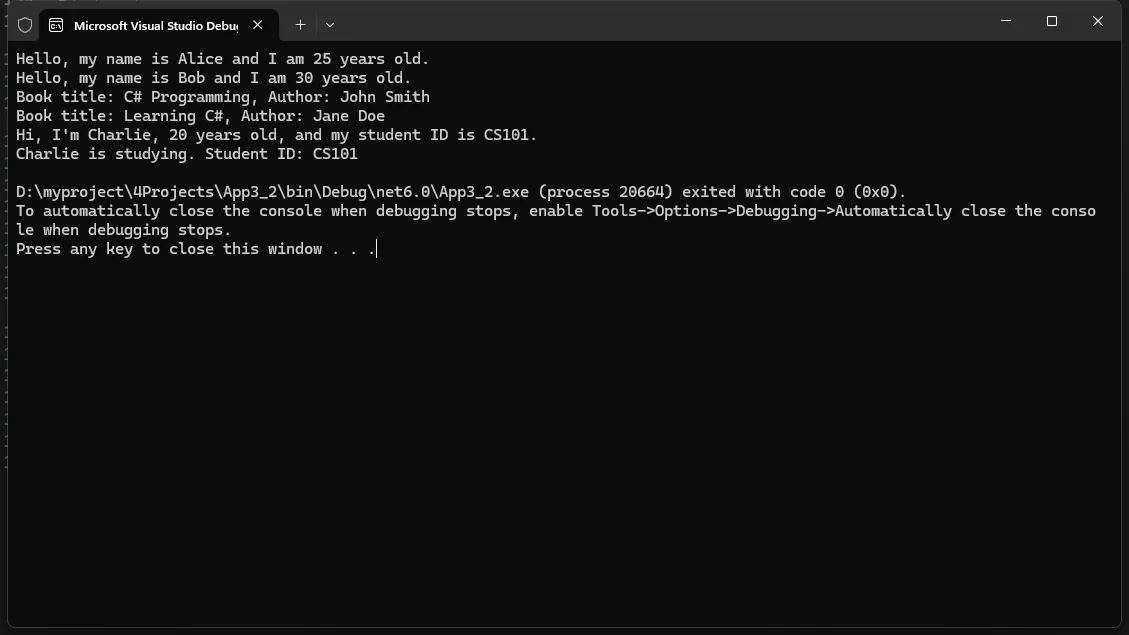Image resolution: width=1129 pixels, height=635 pixels.
Task: Close the Microsoft Visual Studio Debug tab
Action: [258, 24]
